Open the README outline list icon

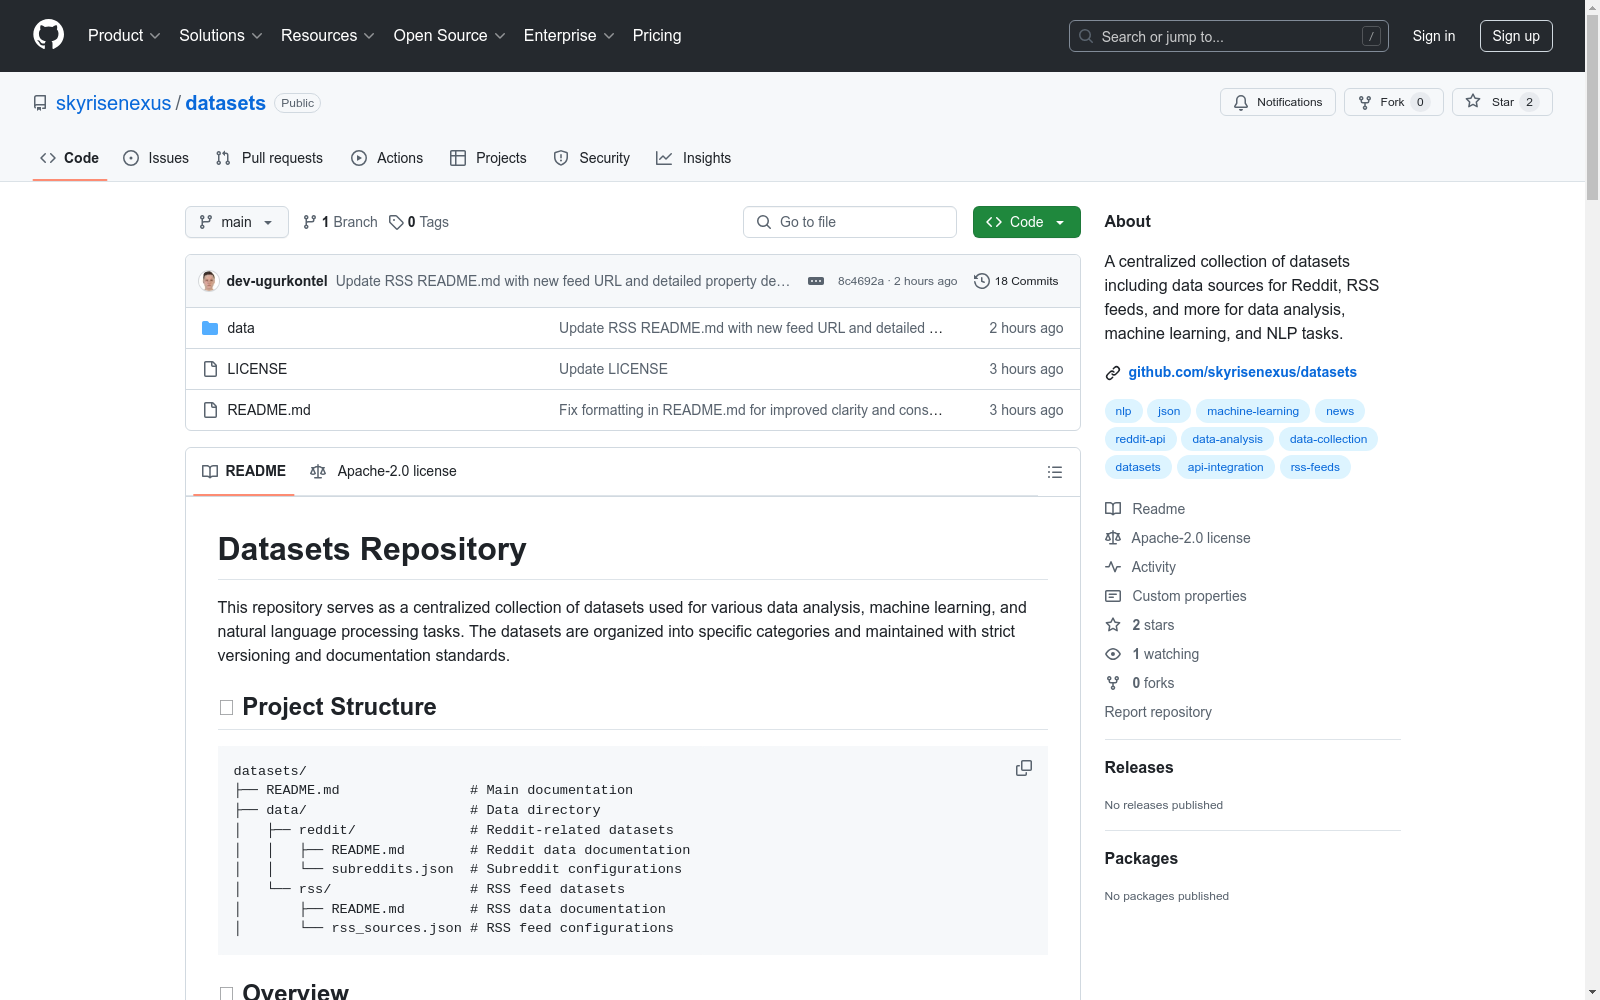1055,472
